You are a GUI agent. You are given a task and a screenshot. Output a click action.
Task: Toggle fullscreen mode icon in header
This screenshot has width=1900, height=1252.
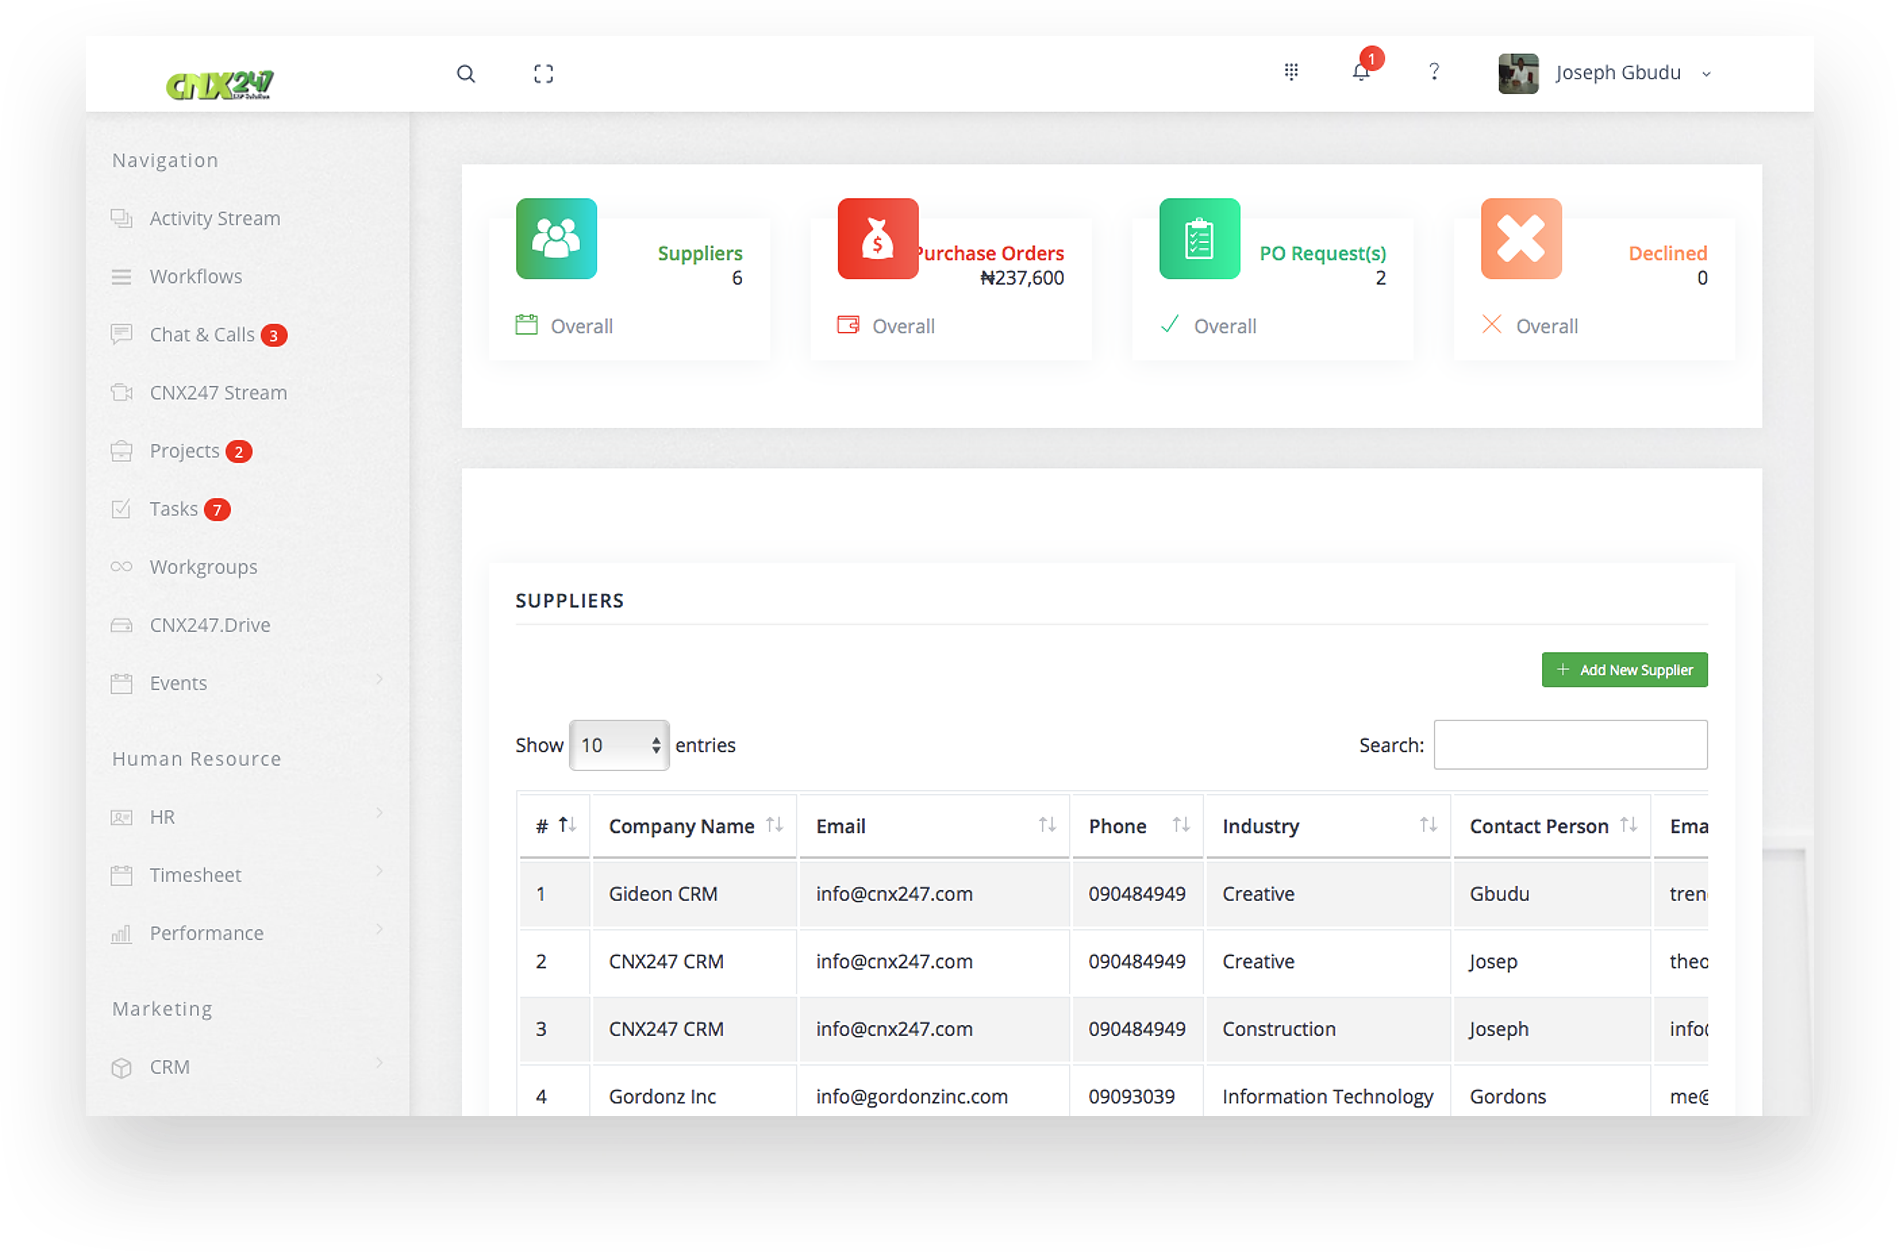pos(543,74)
